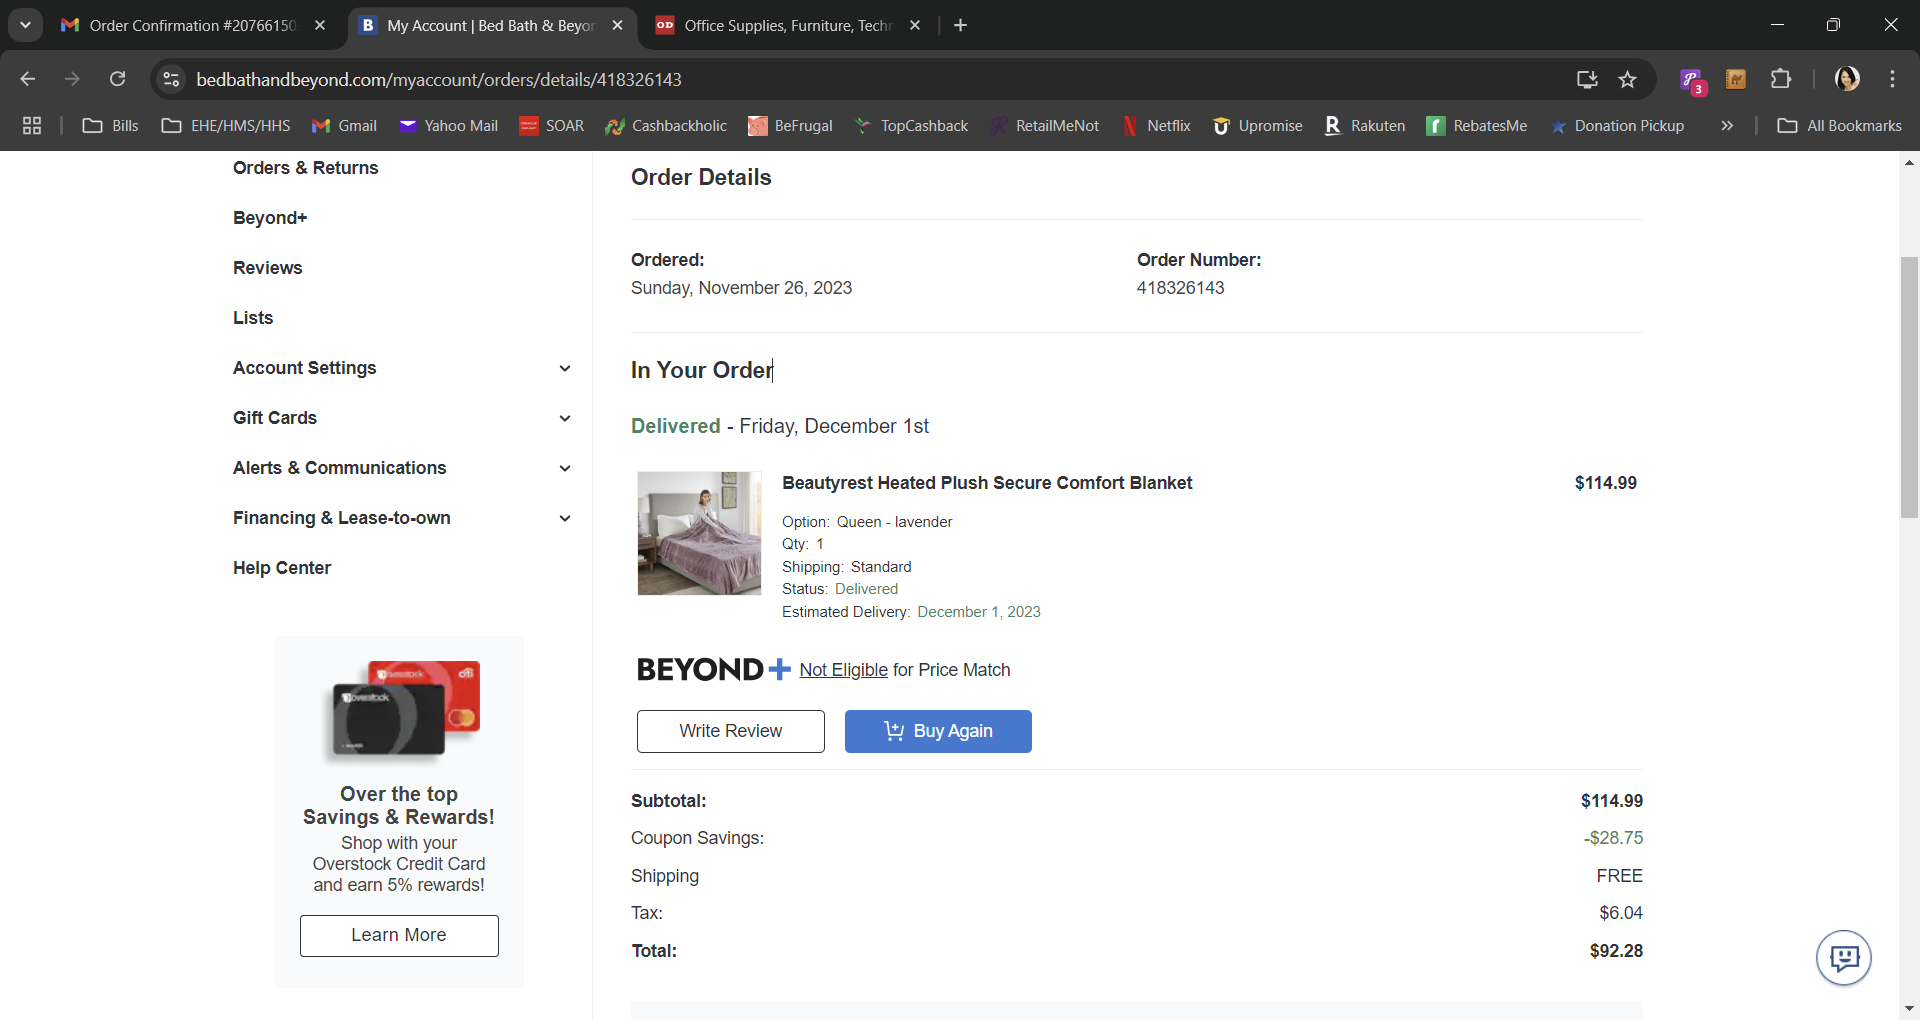Expand the Account Settings section
The image size is (1920, 1020).
[x=403, y=368]
